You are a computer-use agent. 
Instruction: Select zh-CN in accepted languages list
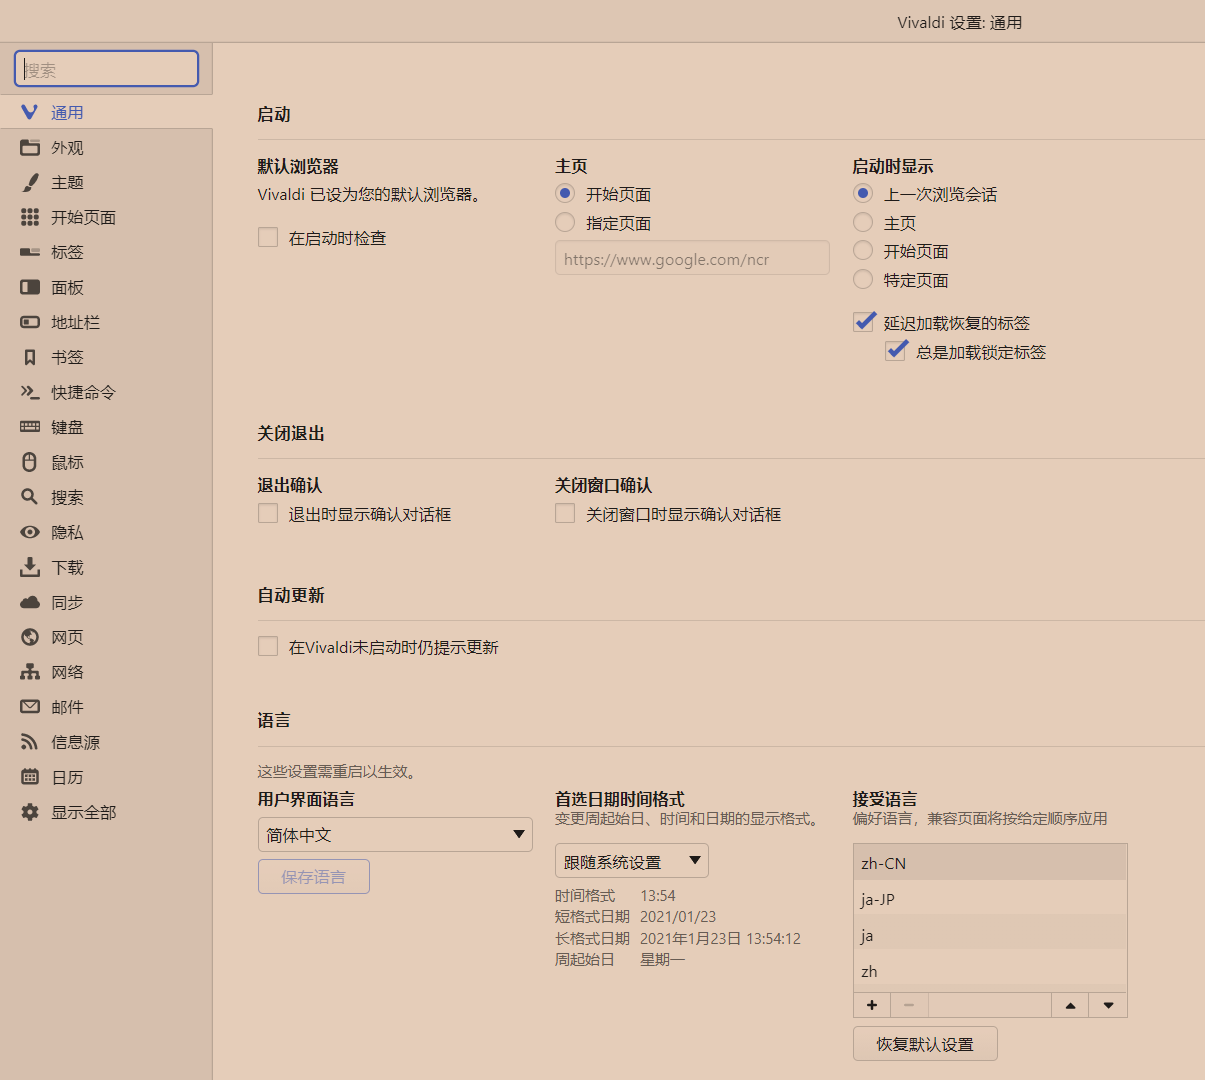tap(990, 863)
